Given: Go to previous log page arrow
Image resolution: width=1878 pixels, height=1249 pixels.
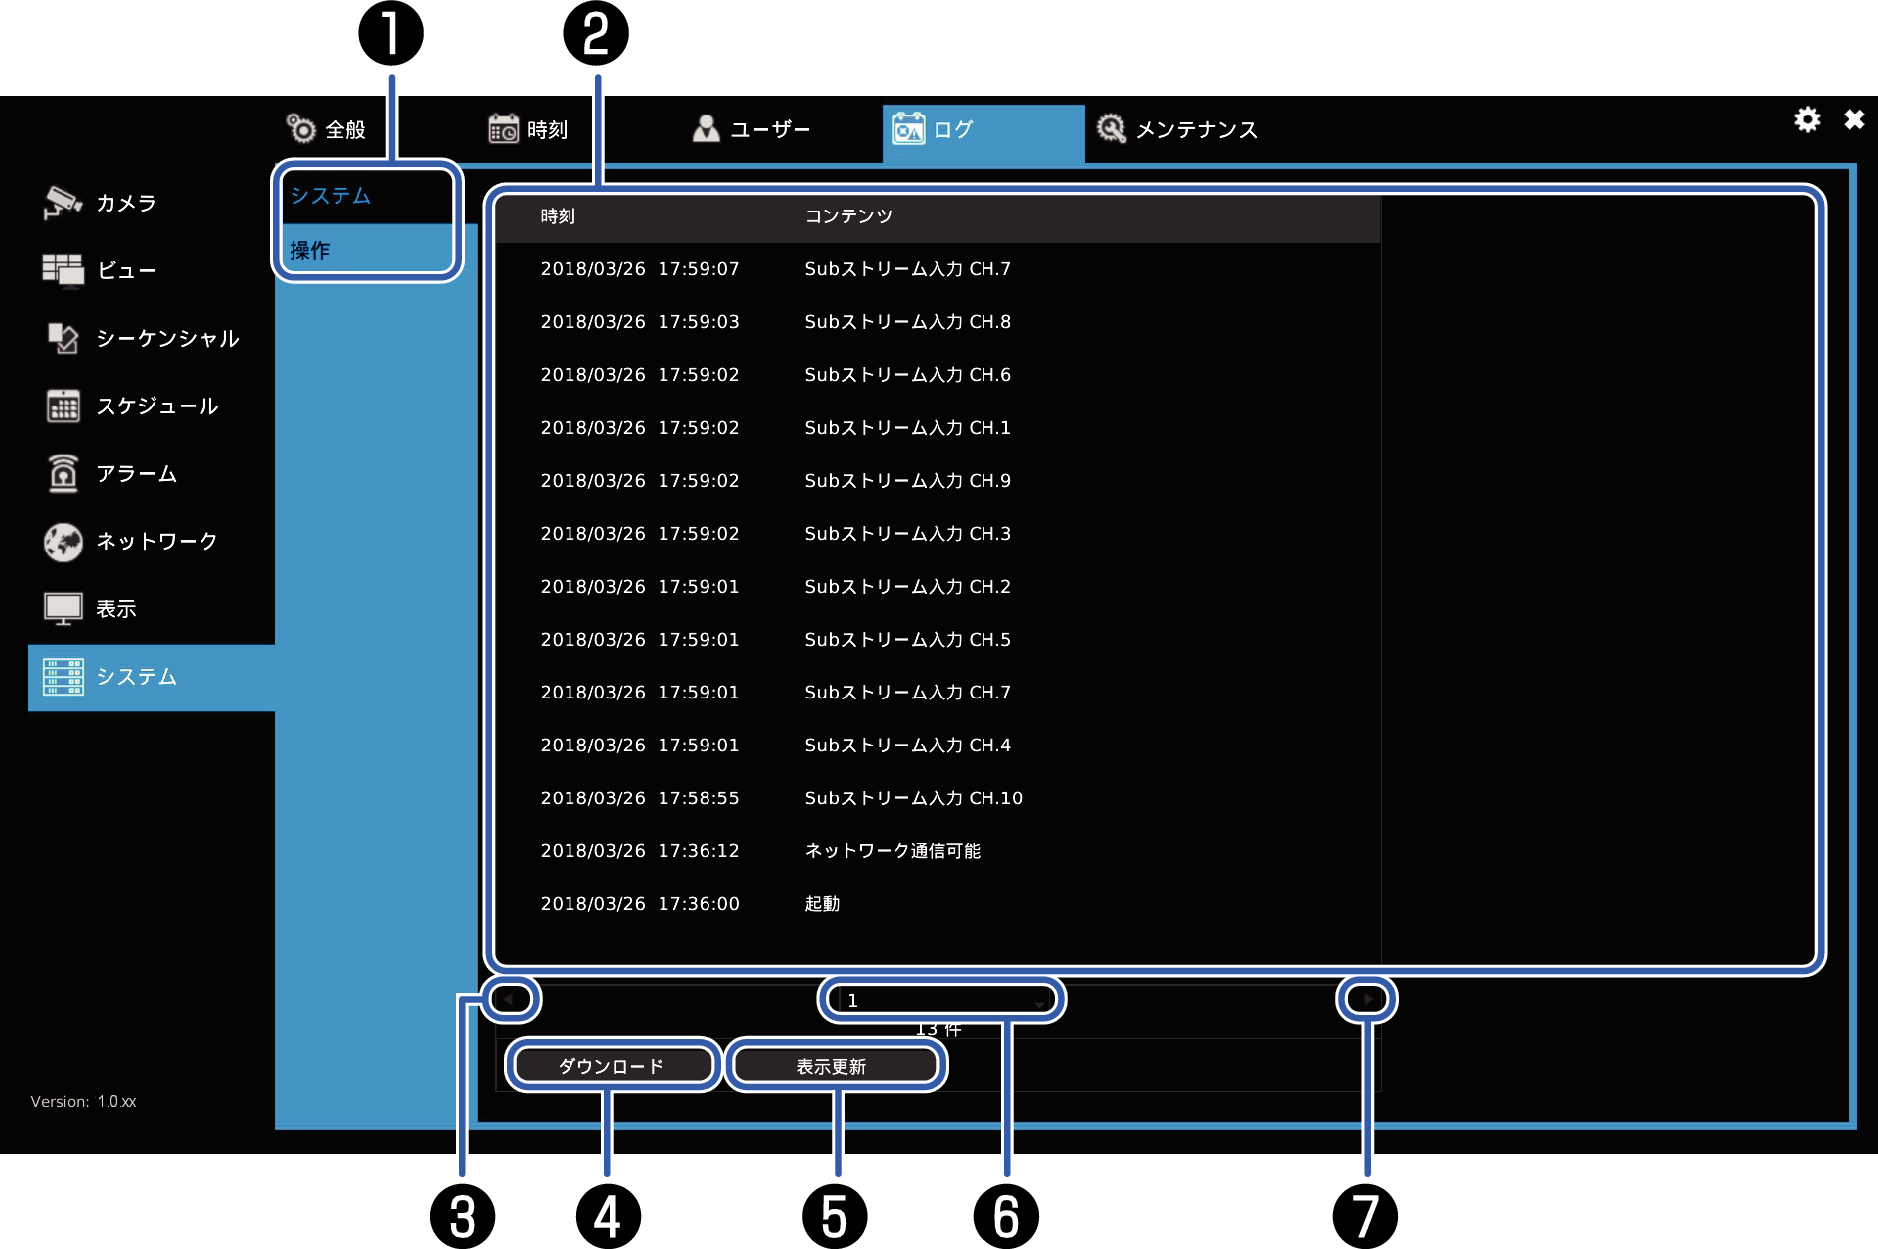Looking at the screenshot, I should point(510,999).
